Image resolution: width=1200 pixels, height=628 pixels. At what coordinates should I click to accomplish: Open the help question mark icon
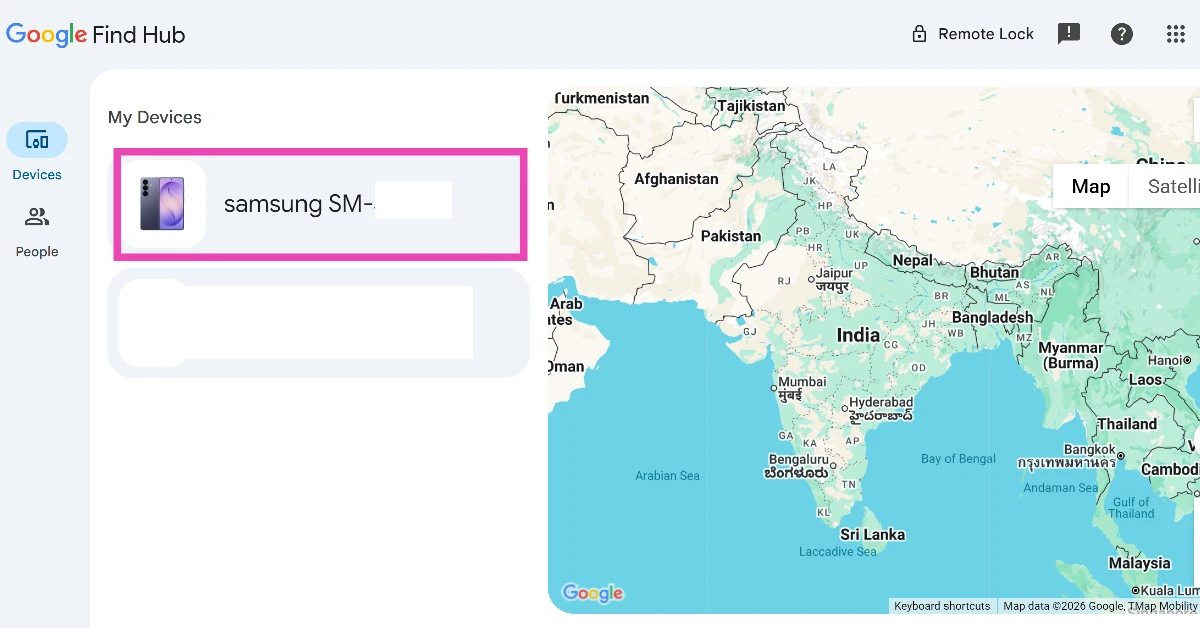click(x=1122, y=34)
